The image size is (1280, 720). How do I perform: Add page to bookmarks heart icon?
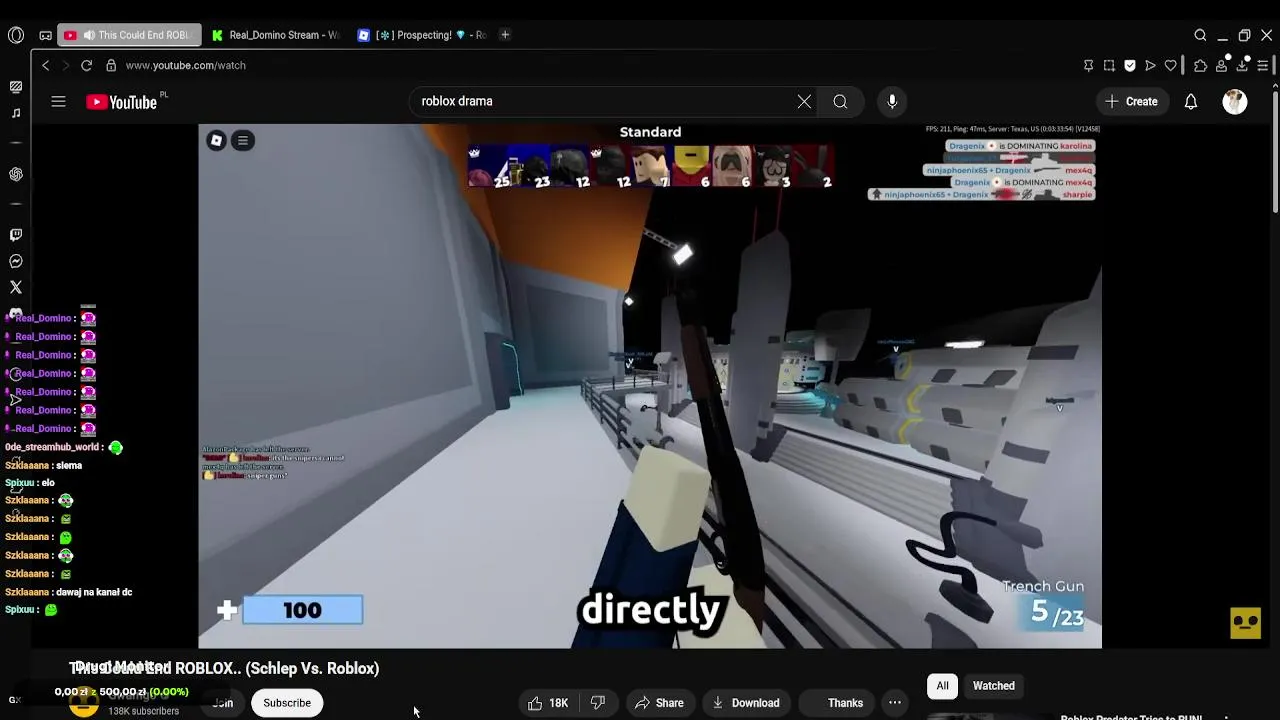(1171, 65)
